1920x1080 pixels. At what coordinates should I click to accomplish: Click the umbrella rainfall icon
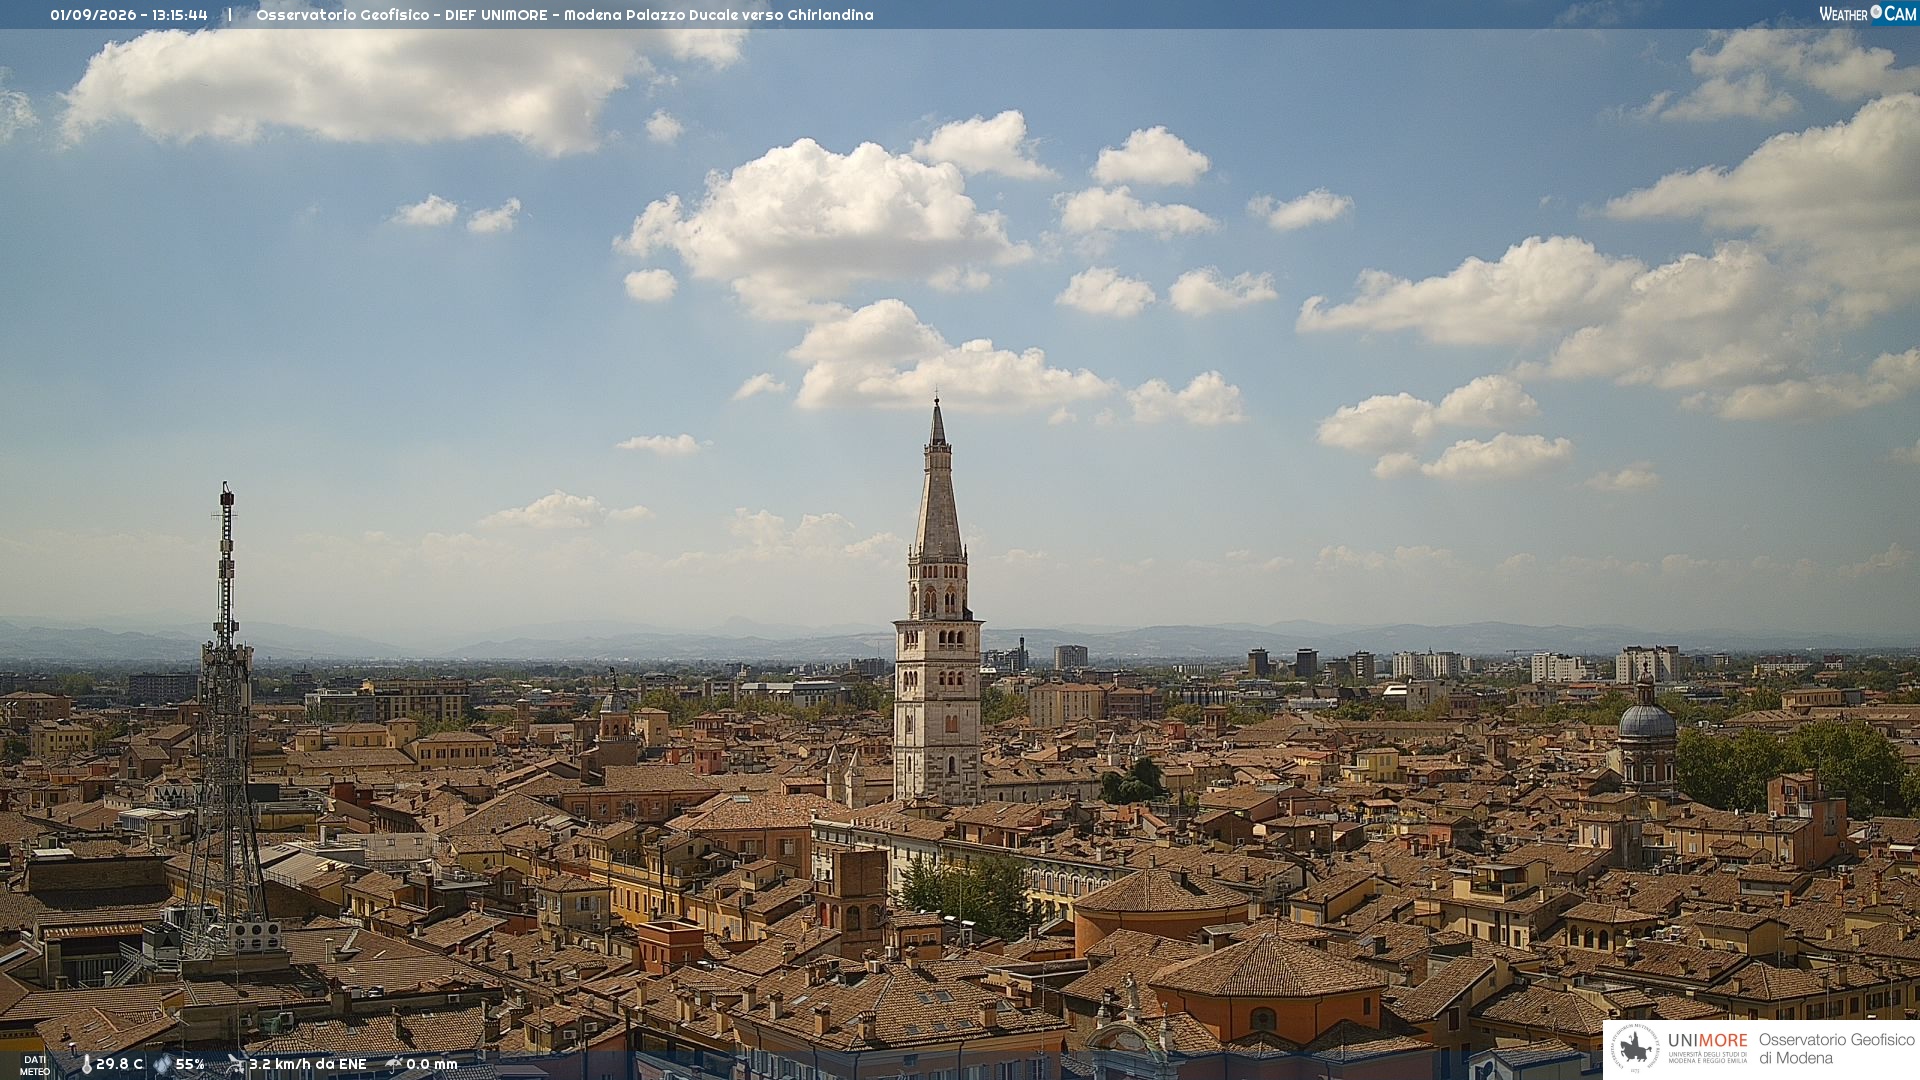tap(394, 1064)
